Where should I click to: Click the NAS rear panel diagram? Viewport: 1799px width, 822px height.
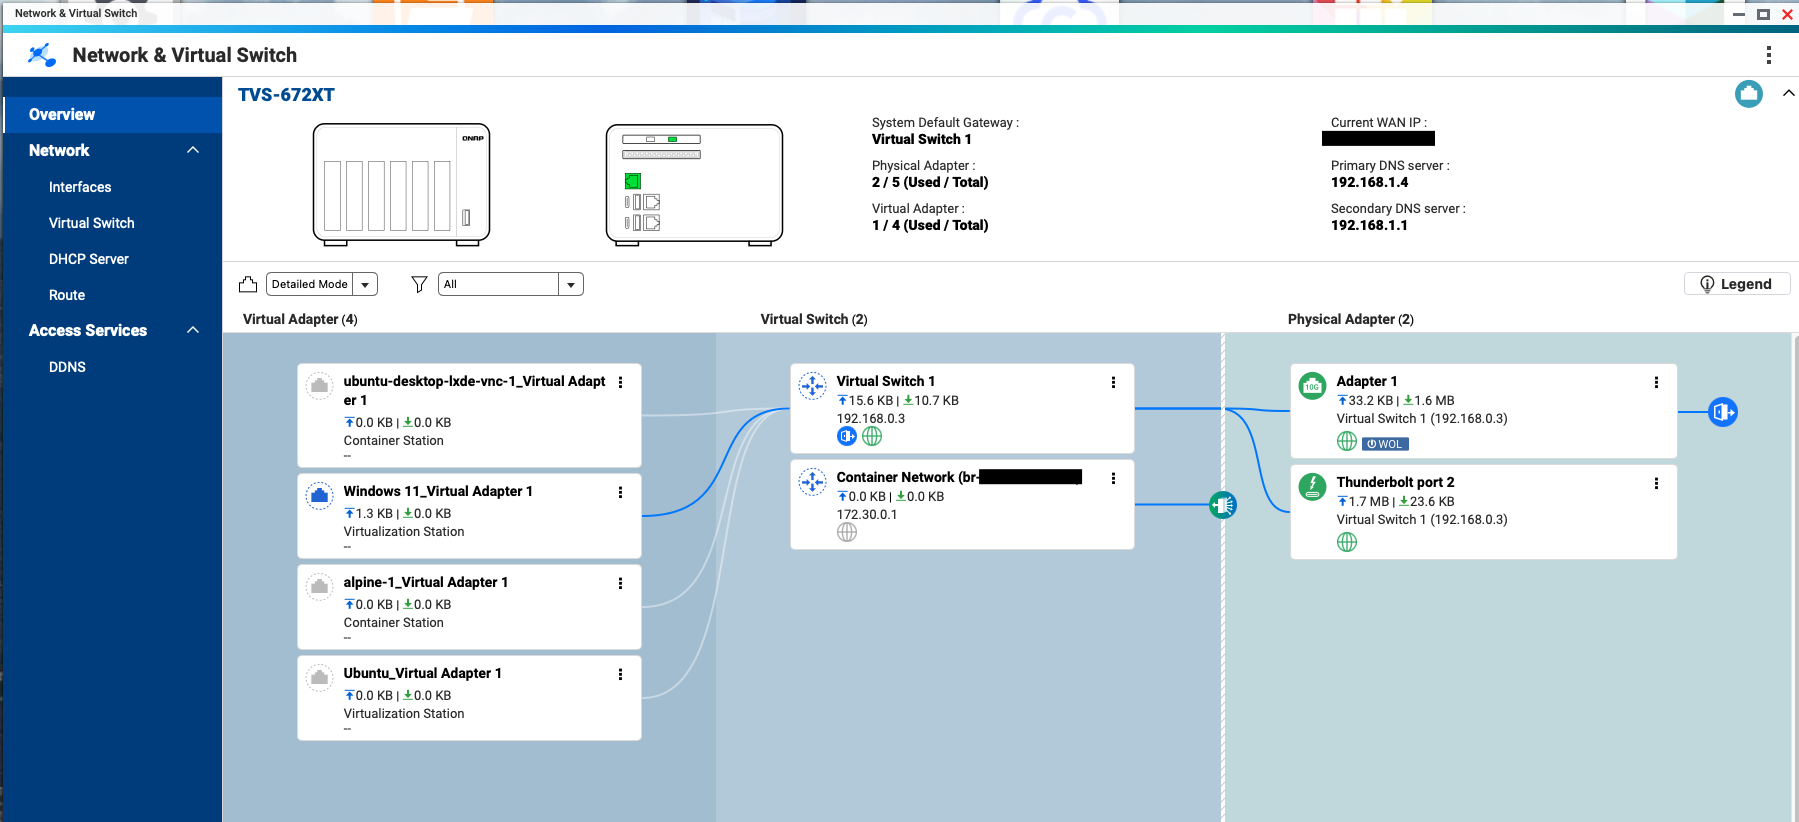pos(694,185)
